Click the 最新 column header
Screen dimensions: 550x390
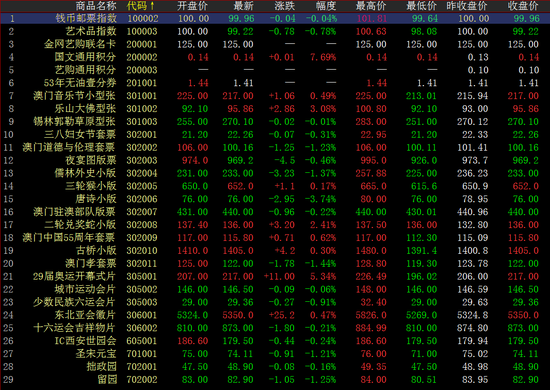243,6
